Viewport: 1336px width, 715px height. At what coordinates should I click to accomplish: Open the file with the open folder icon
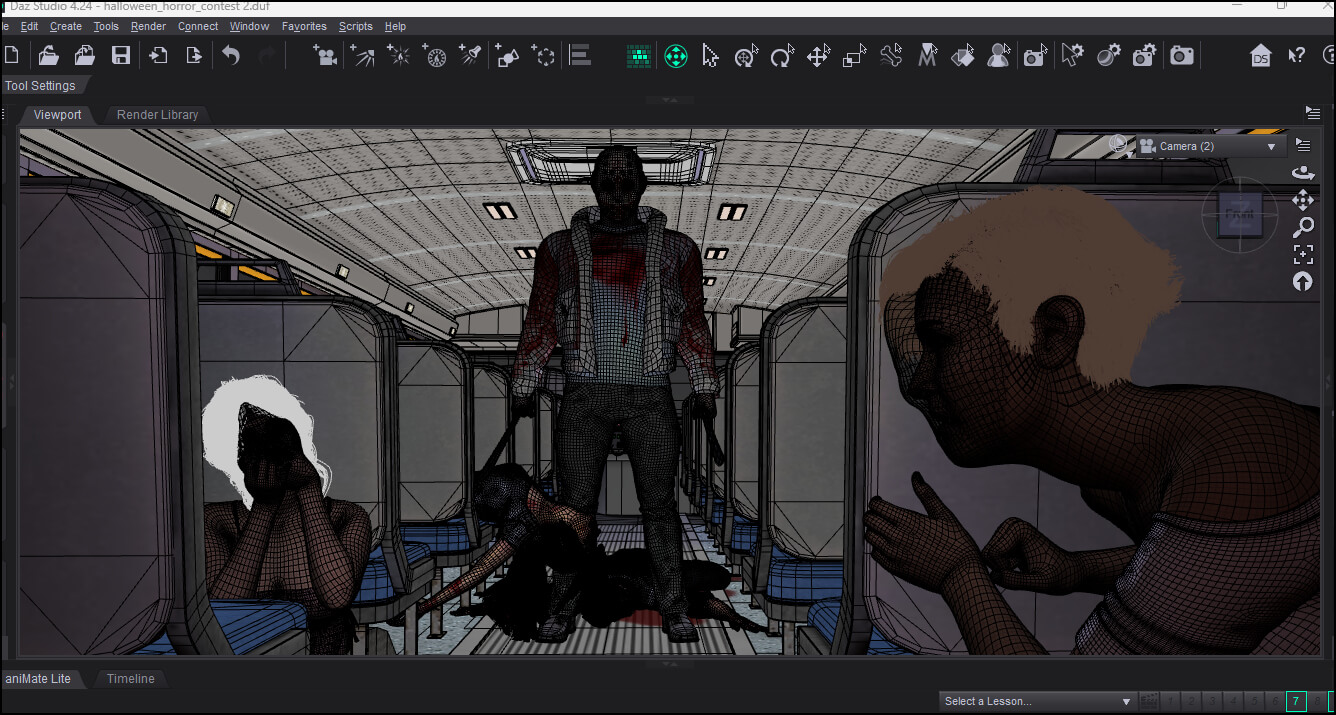tap(48, 55)
